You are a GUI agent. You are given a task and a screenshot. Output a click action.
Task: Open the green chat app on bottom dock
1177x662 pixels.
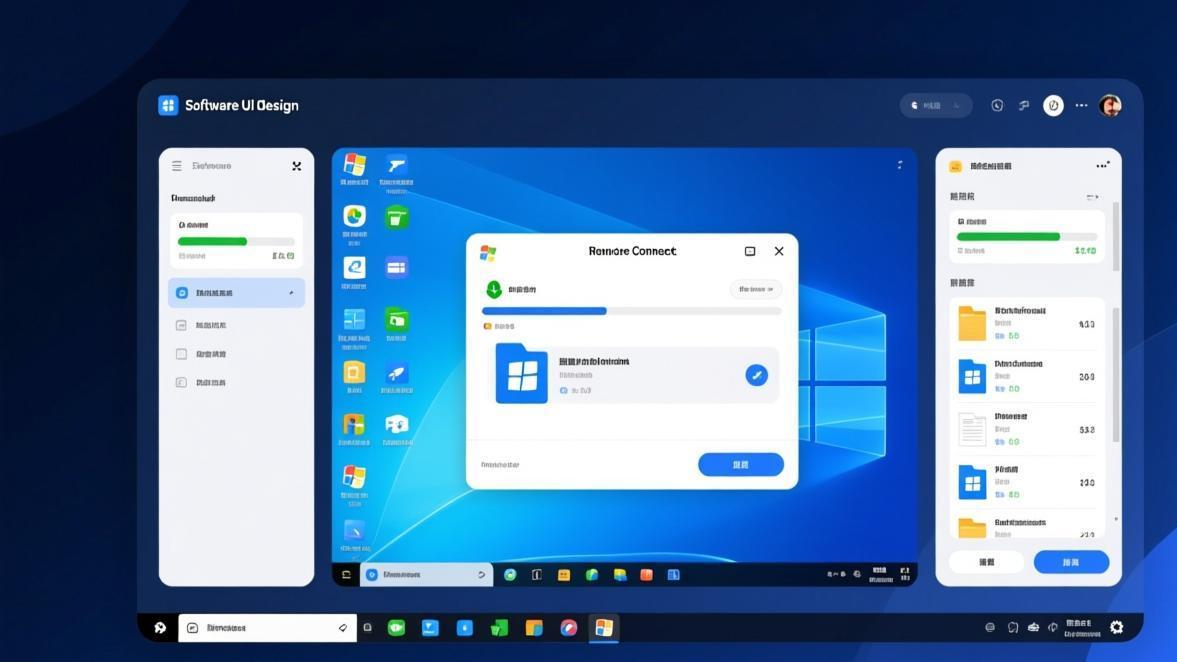[396, 628]
